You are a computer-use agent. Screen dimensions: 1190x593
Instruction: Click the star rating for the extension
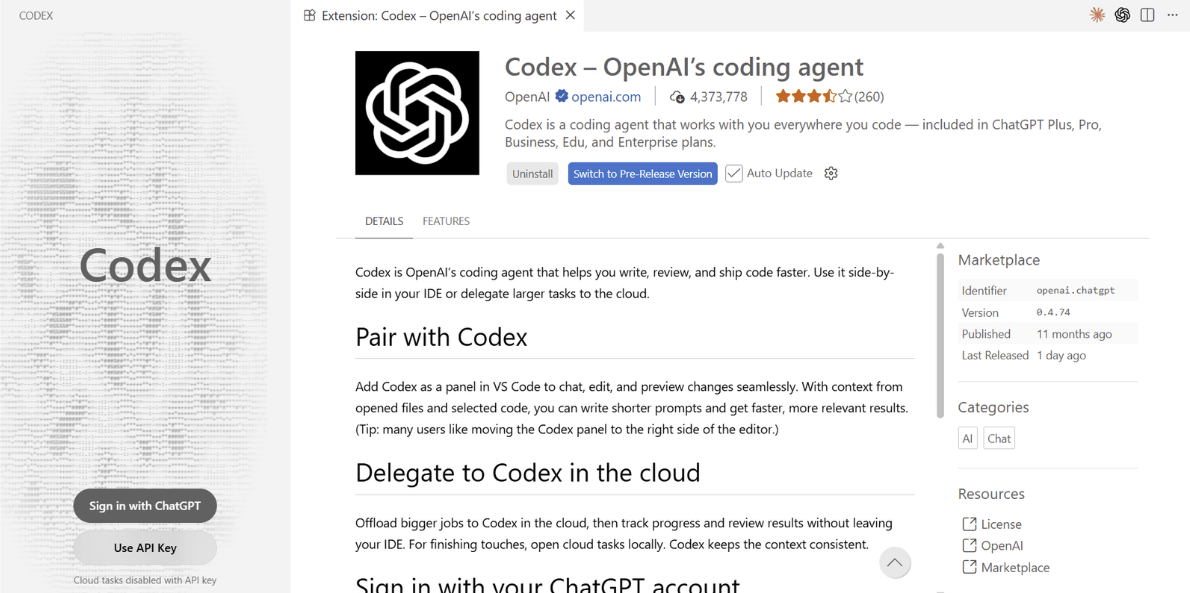[x=814, y=97]
